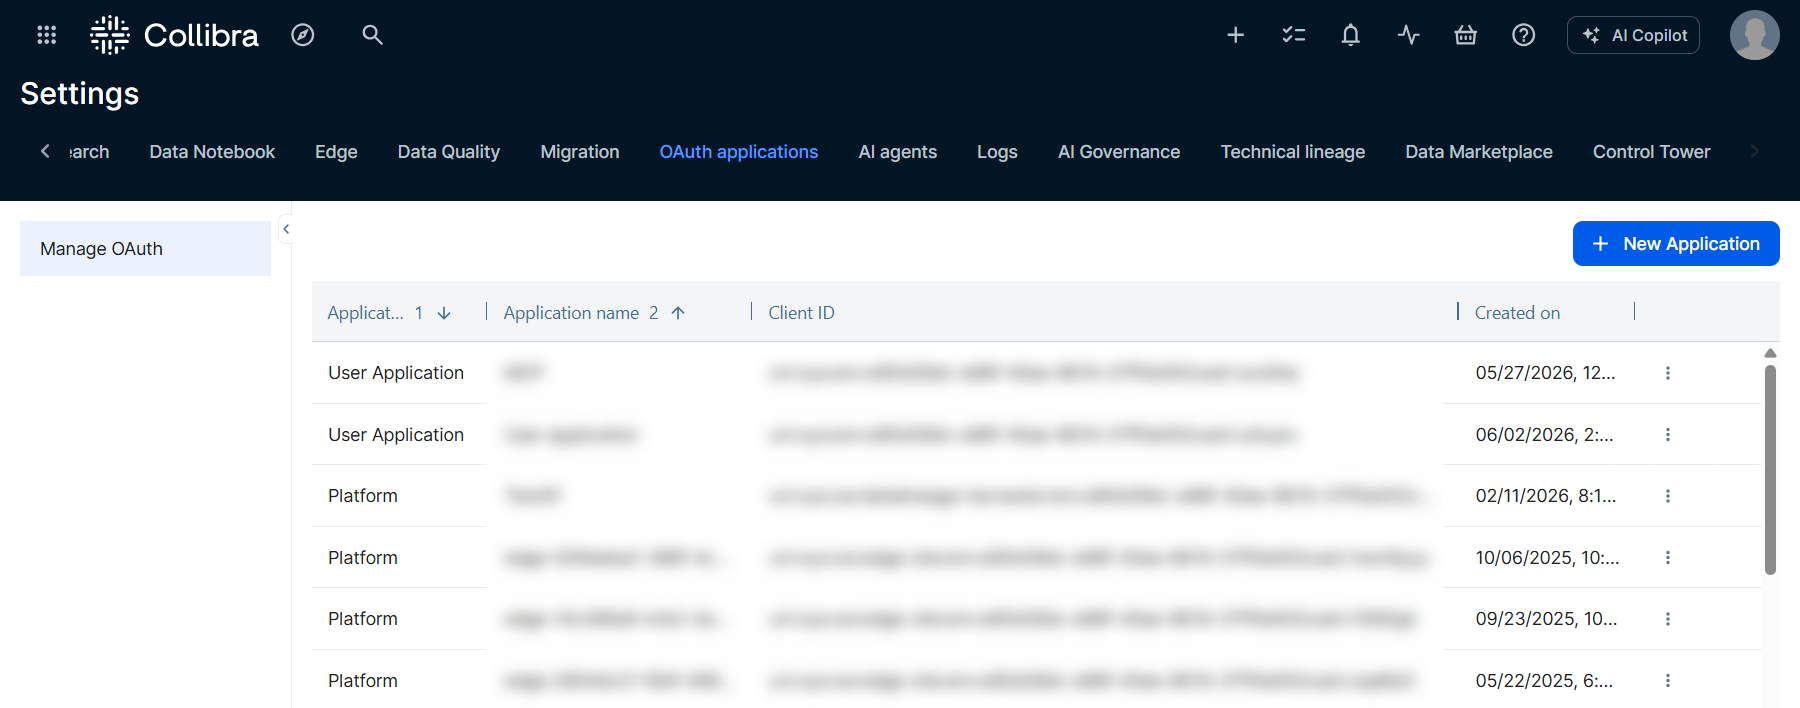
Task: Click the plus create icon in header
Action: point(1236,35)
